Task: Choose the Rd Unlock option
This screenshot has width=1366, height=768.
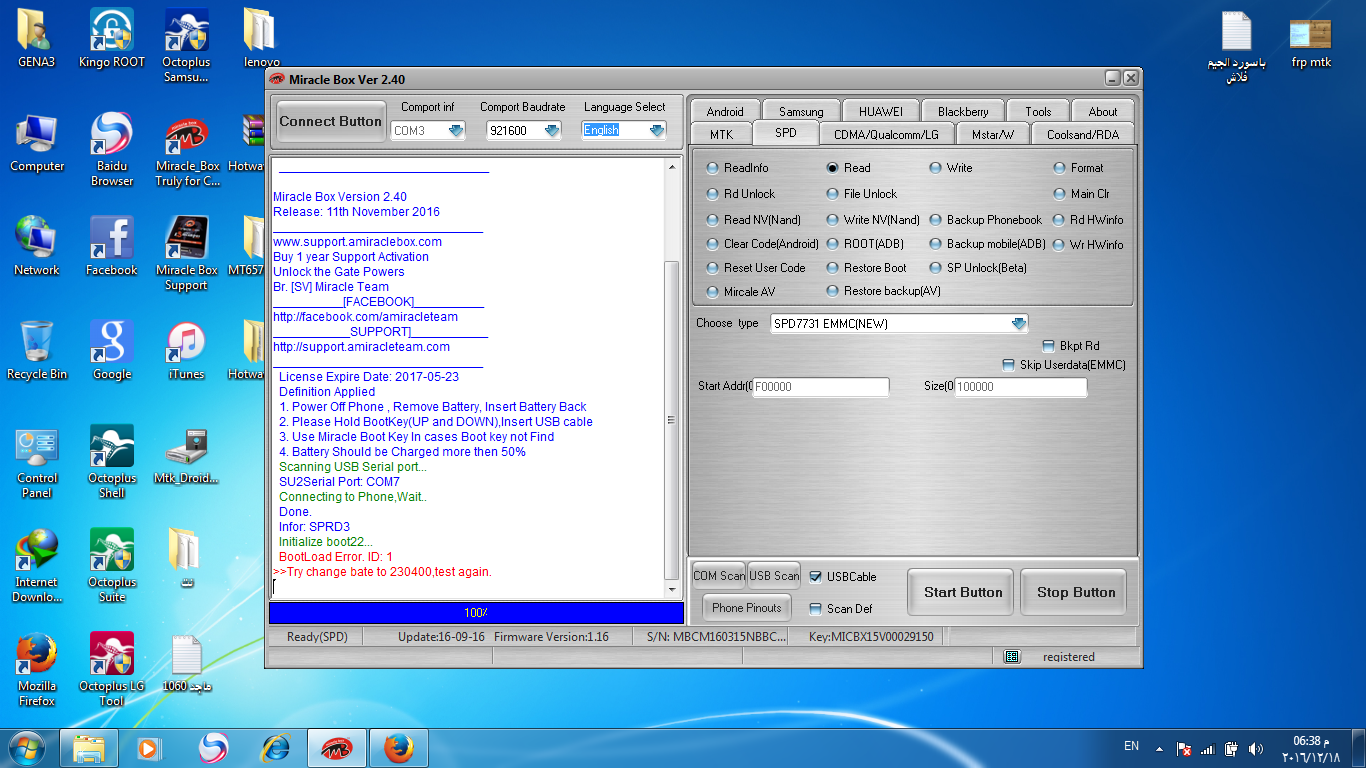Action: tap(741, 194)
